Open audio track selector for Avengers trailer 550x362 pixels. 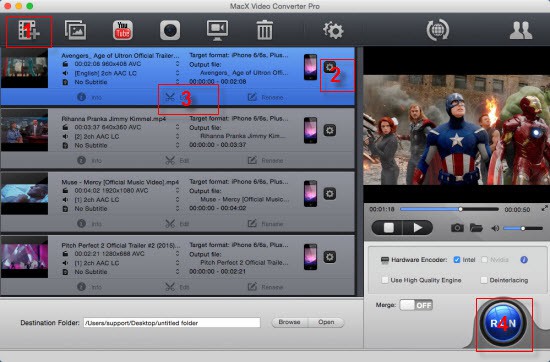[177, 73]
